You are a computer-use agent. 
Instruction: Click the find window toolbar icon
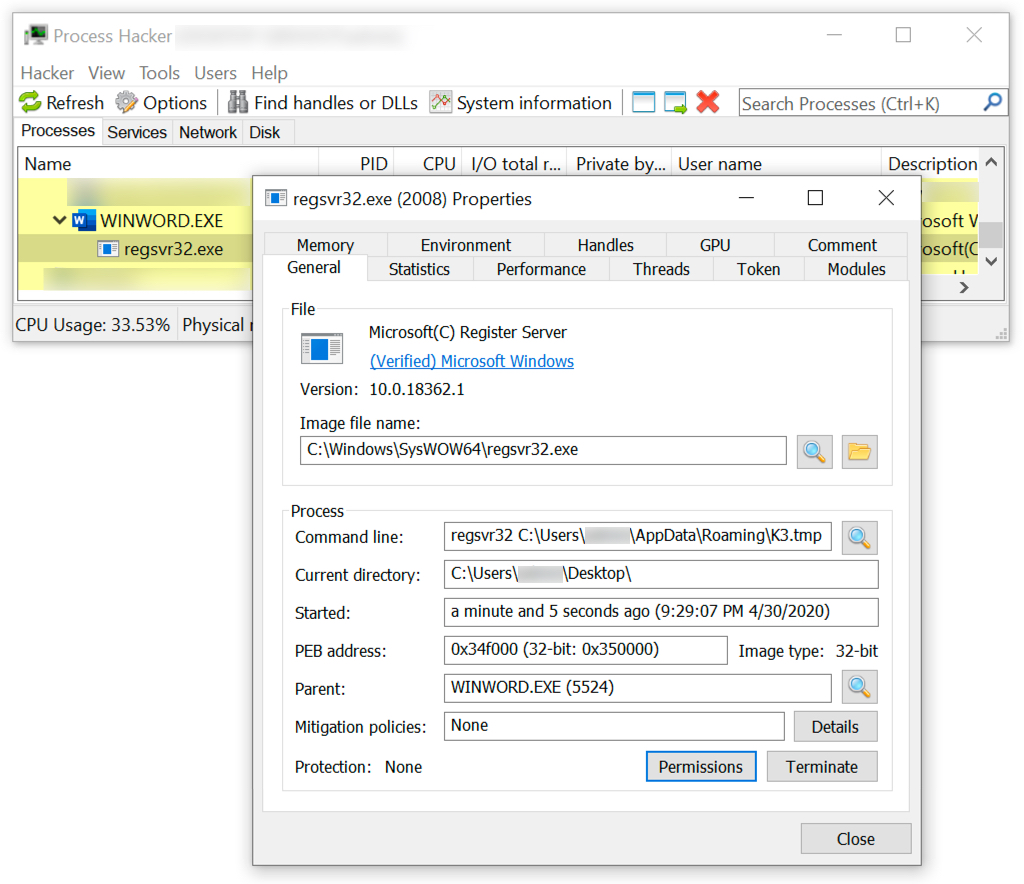point(643,103)
